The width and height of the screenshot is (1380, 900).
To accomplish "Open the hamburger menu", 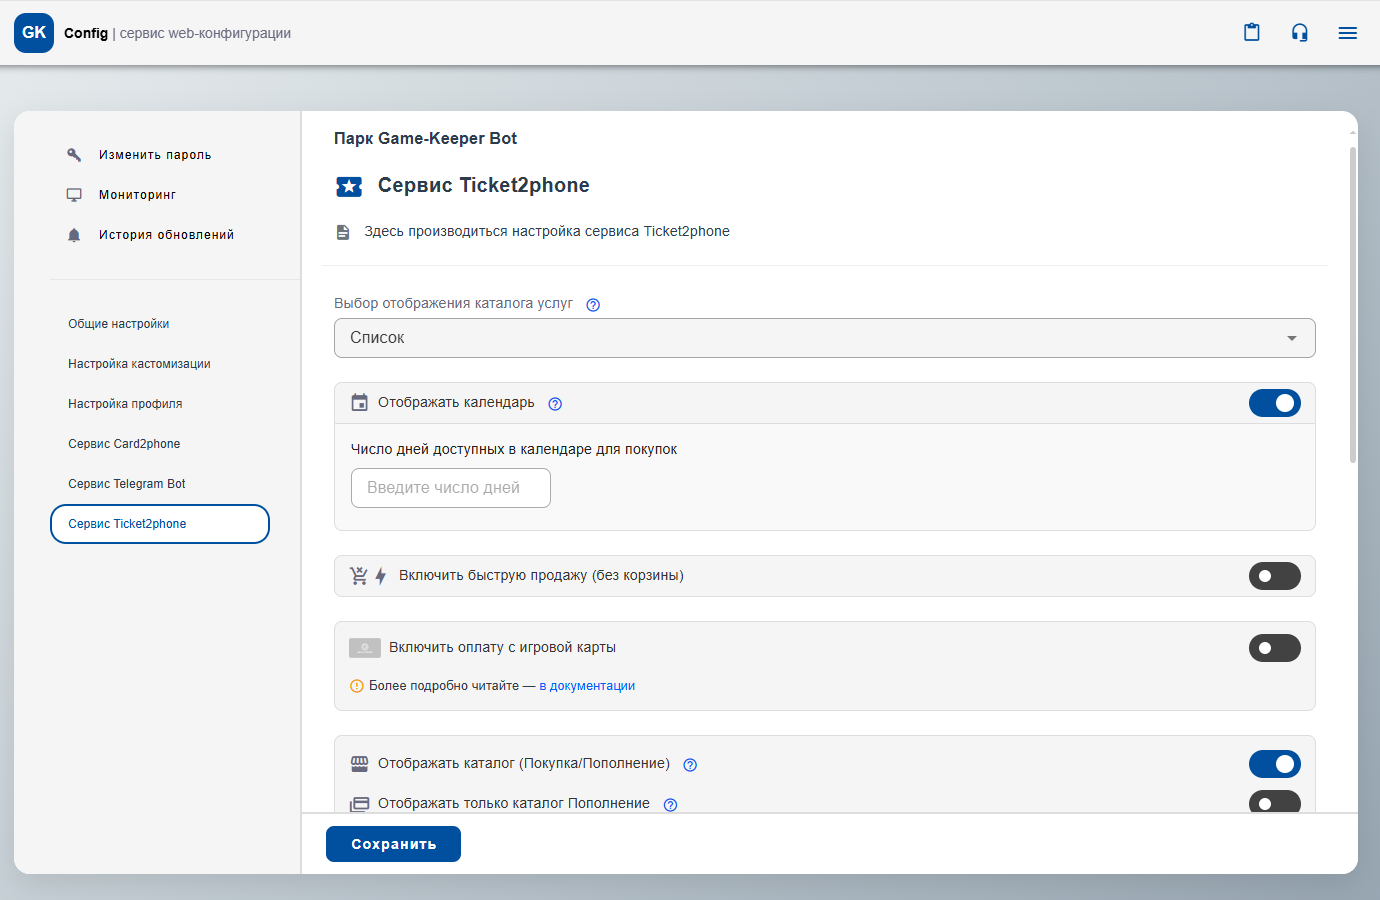I will tap(1347, 33).
